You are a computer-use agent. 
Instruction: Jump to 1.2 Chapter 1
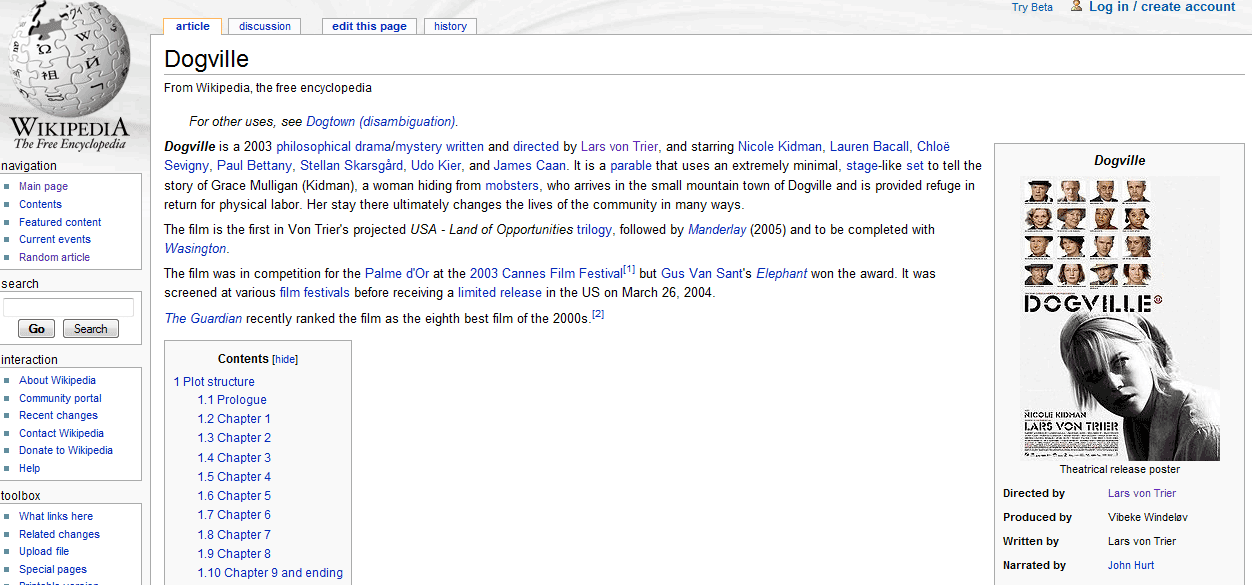234,419
